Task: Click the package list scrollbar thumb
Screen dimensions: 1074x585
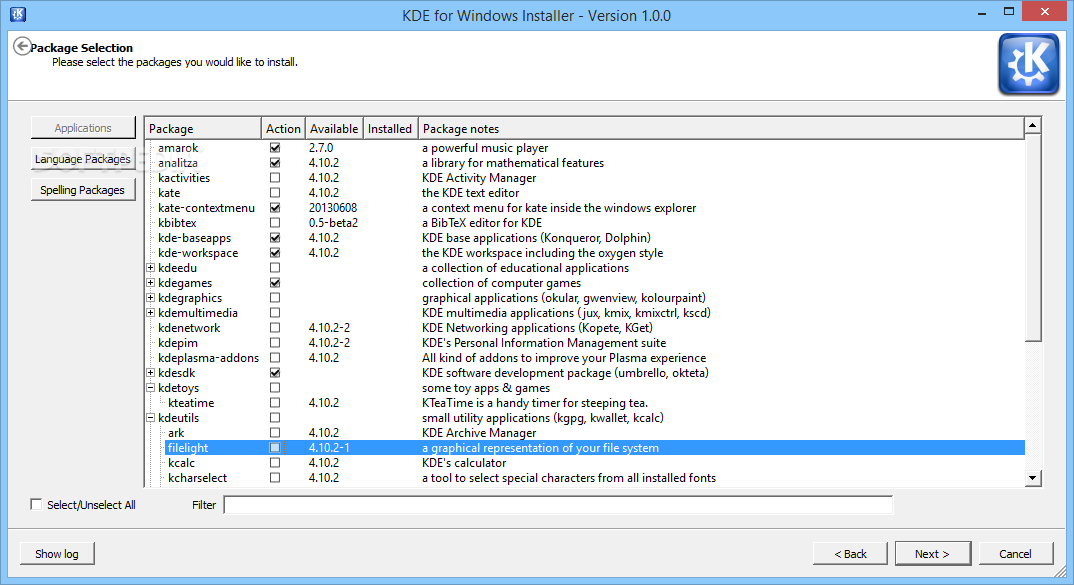Action: [1033, 237]
